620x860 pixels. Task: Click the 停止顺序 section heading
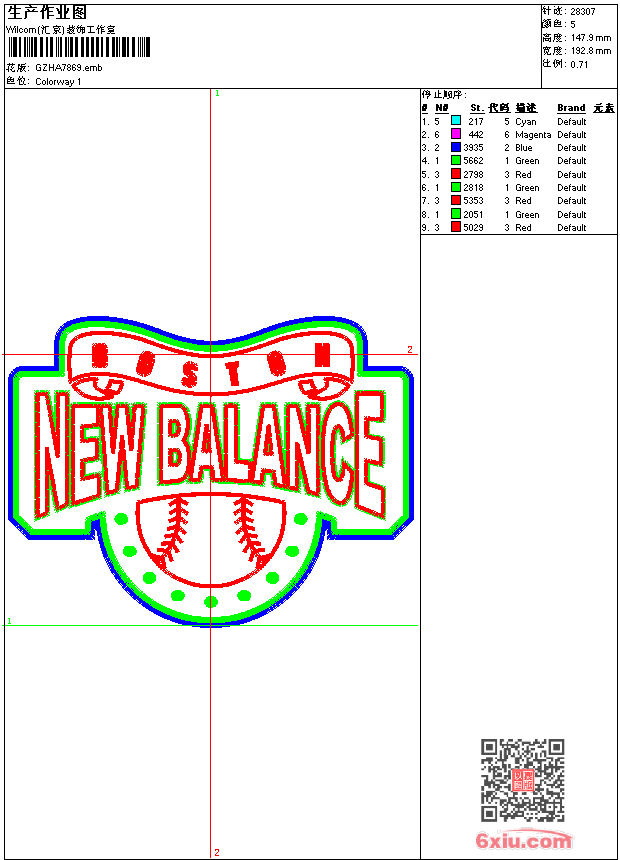pyautogui.click(x=444, y=95)
